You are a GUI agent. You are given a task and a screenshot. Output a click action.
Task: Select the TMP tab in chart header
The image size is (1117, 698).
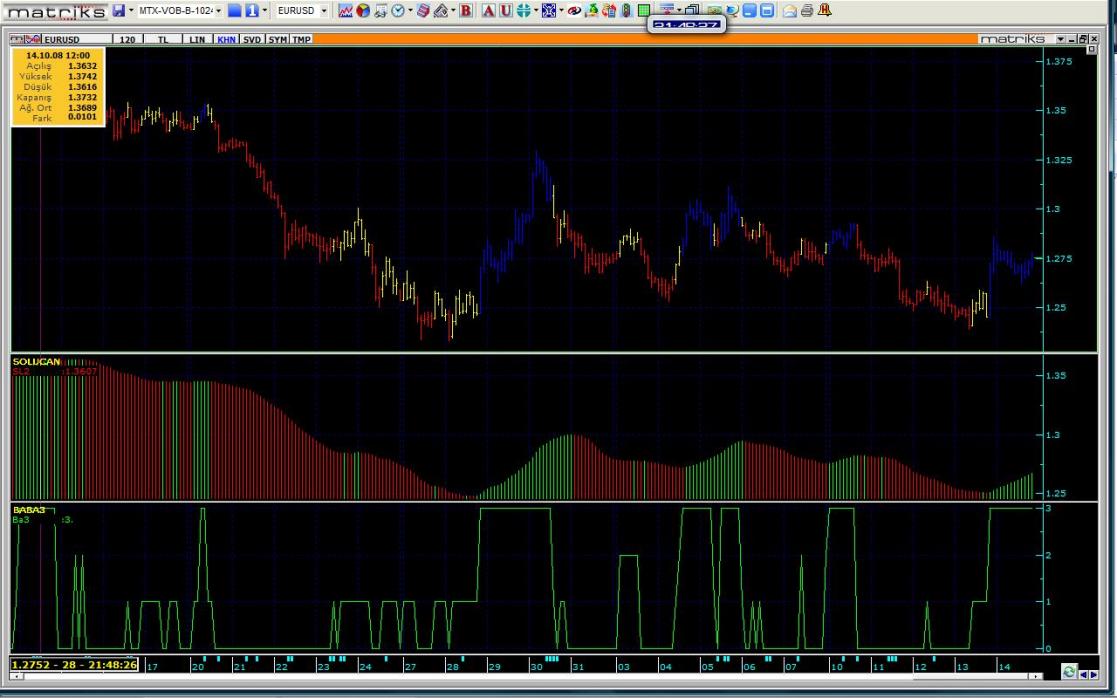pyautogui.click(x=301, y=39)
